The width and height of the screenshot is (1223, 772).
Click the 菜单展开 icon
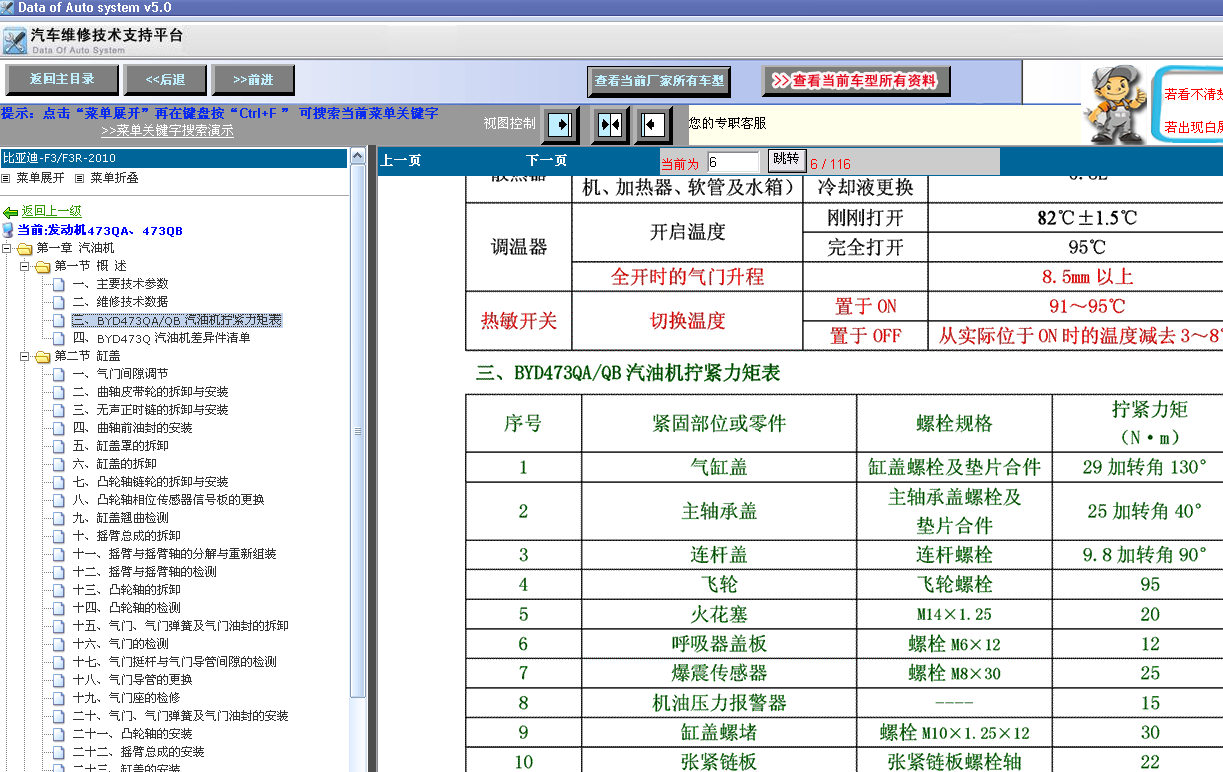tap(6, 178)
